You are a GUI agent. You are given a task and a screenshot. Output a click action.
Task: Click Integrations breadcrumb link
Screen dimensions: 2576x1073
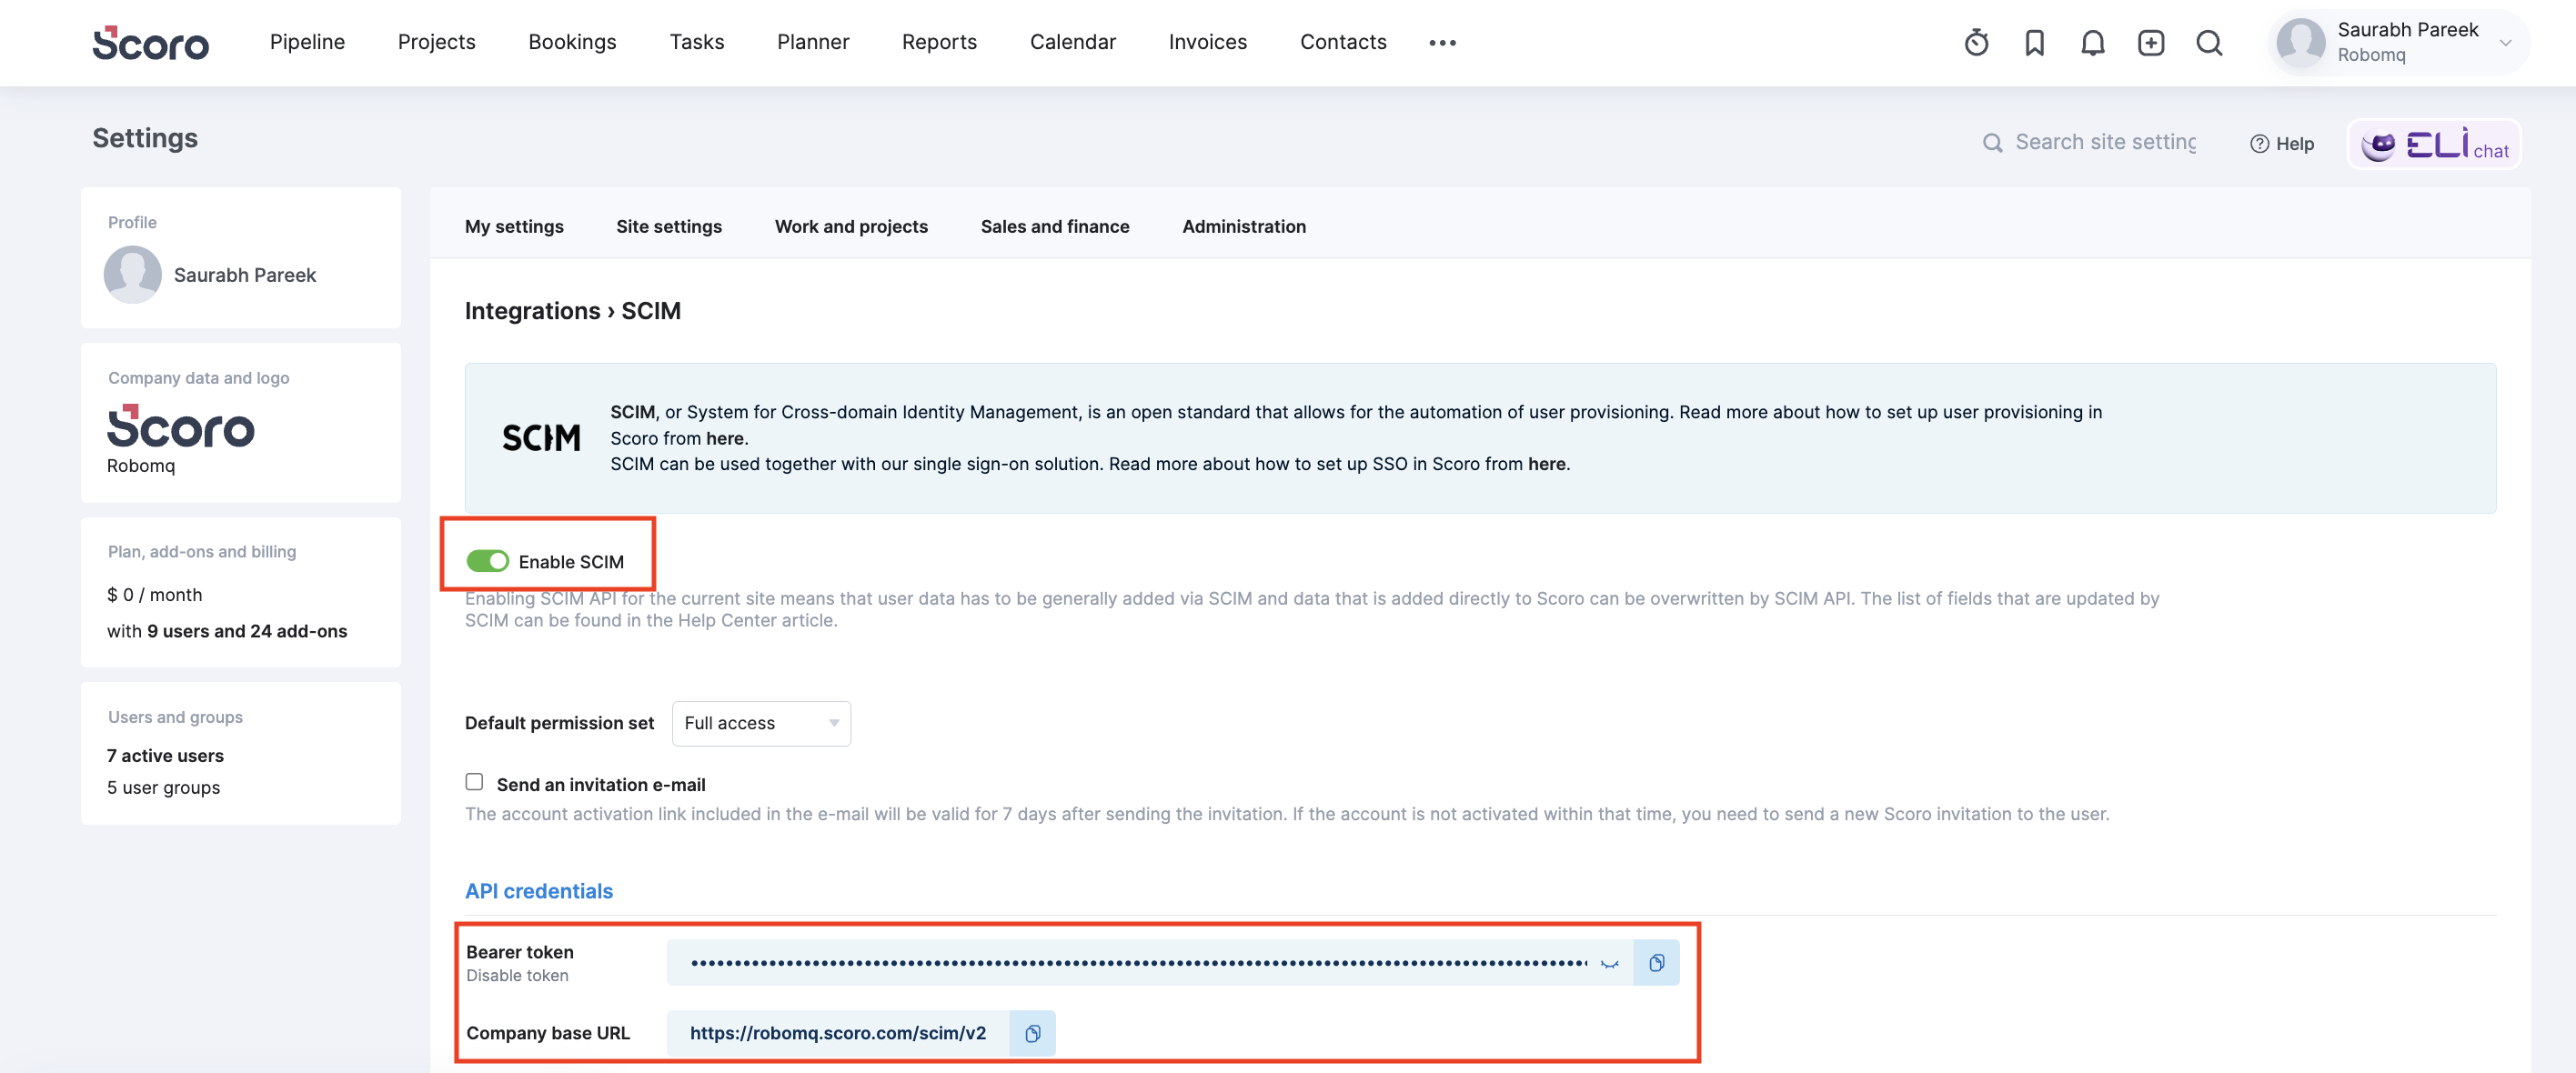[532, 310]
